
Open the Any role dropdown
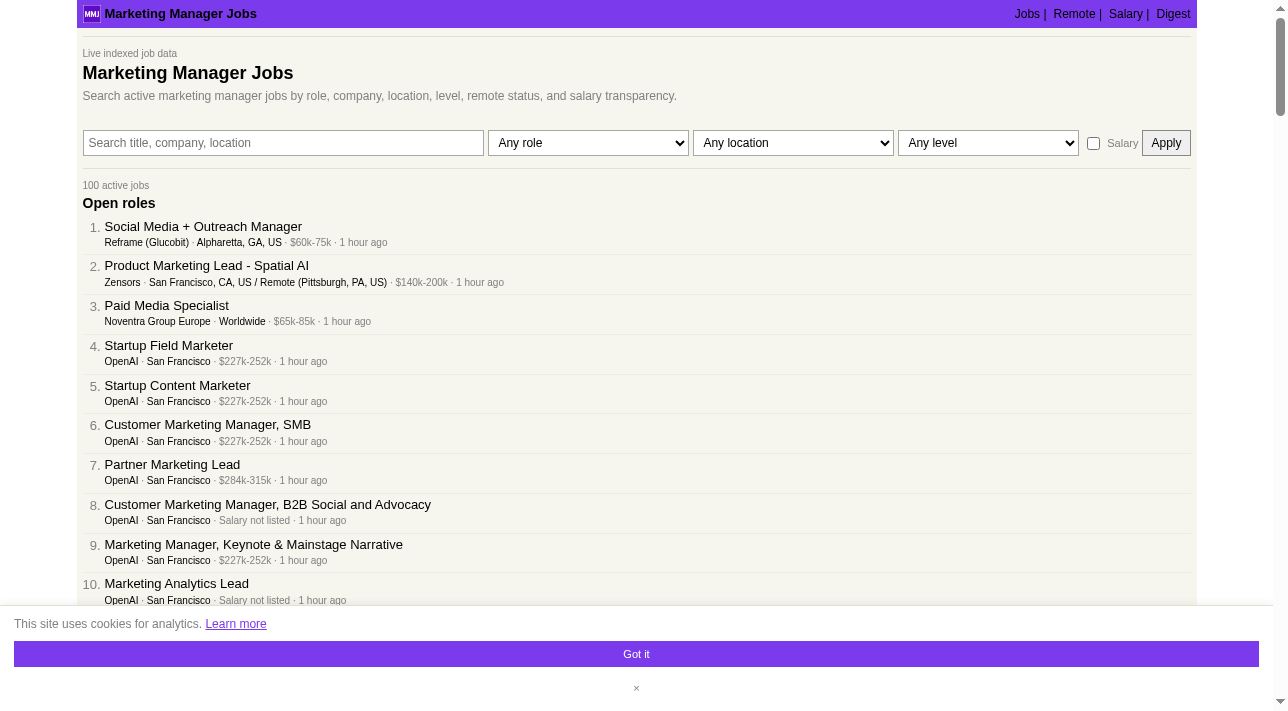(x=588, y=143)
